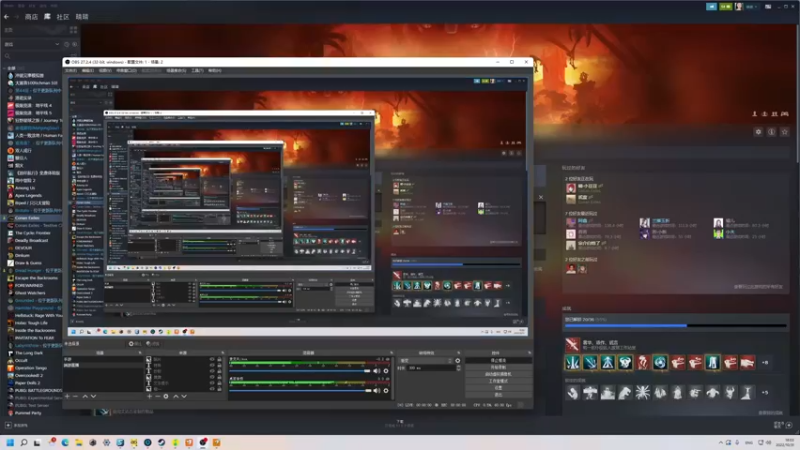
Task: Open the 商店 tab in Steam
Action: (x=31, y=17)
